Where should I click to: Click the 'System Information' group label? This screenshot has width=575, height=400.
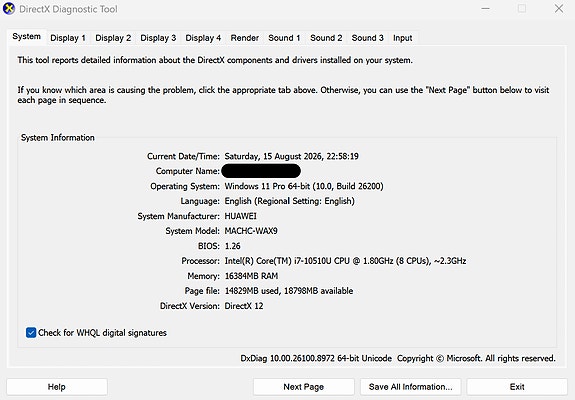pos(58,138)
